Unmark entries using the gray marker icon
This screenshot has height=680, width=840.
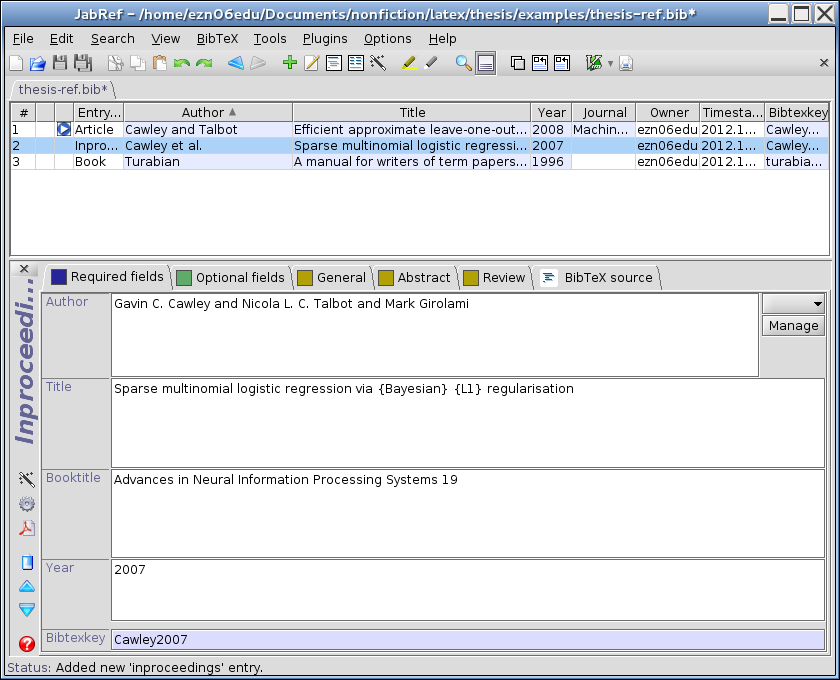pos(431,63)
